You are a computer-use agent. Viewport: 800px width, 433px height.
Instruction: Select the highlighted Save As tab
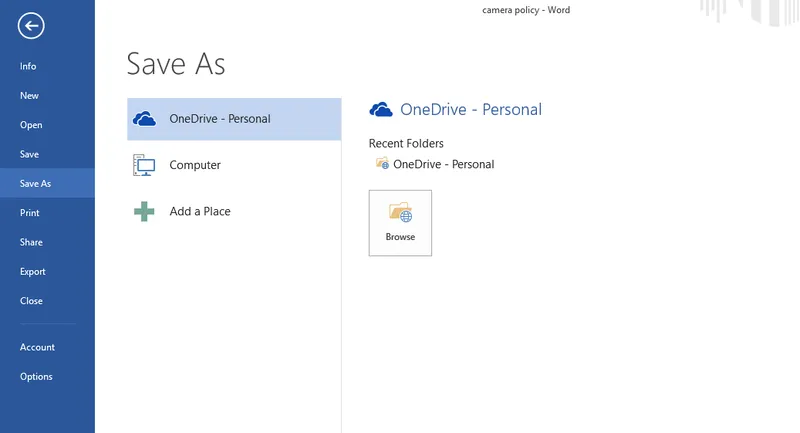click(x=35, y=184)
